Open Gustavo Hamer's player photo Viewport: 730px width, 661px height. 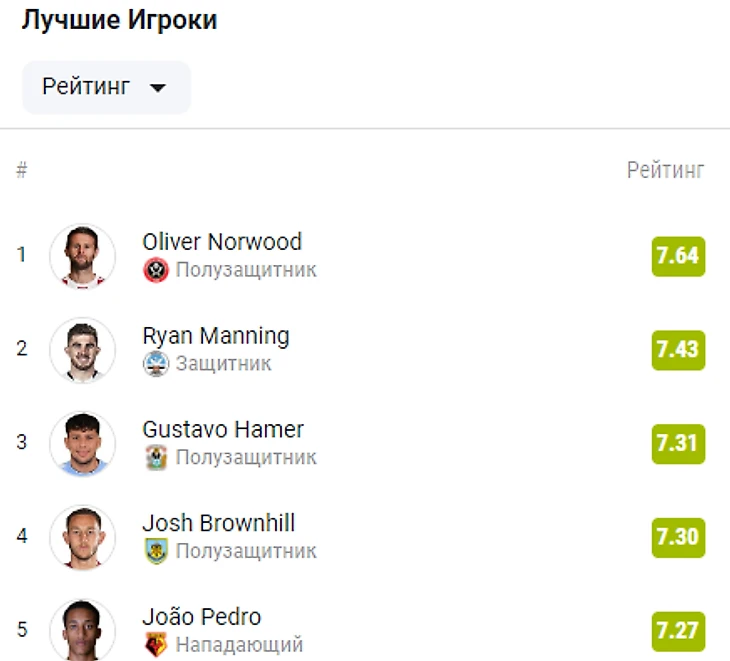82,443
